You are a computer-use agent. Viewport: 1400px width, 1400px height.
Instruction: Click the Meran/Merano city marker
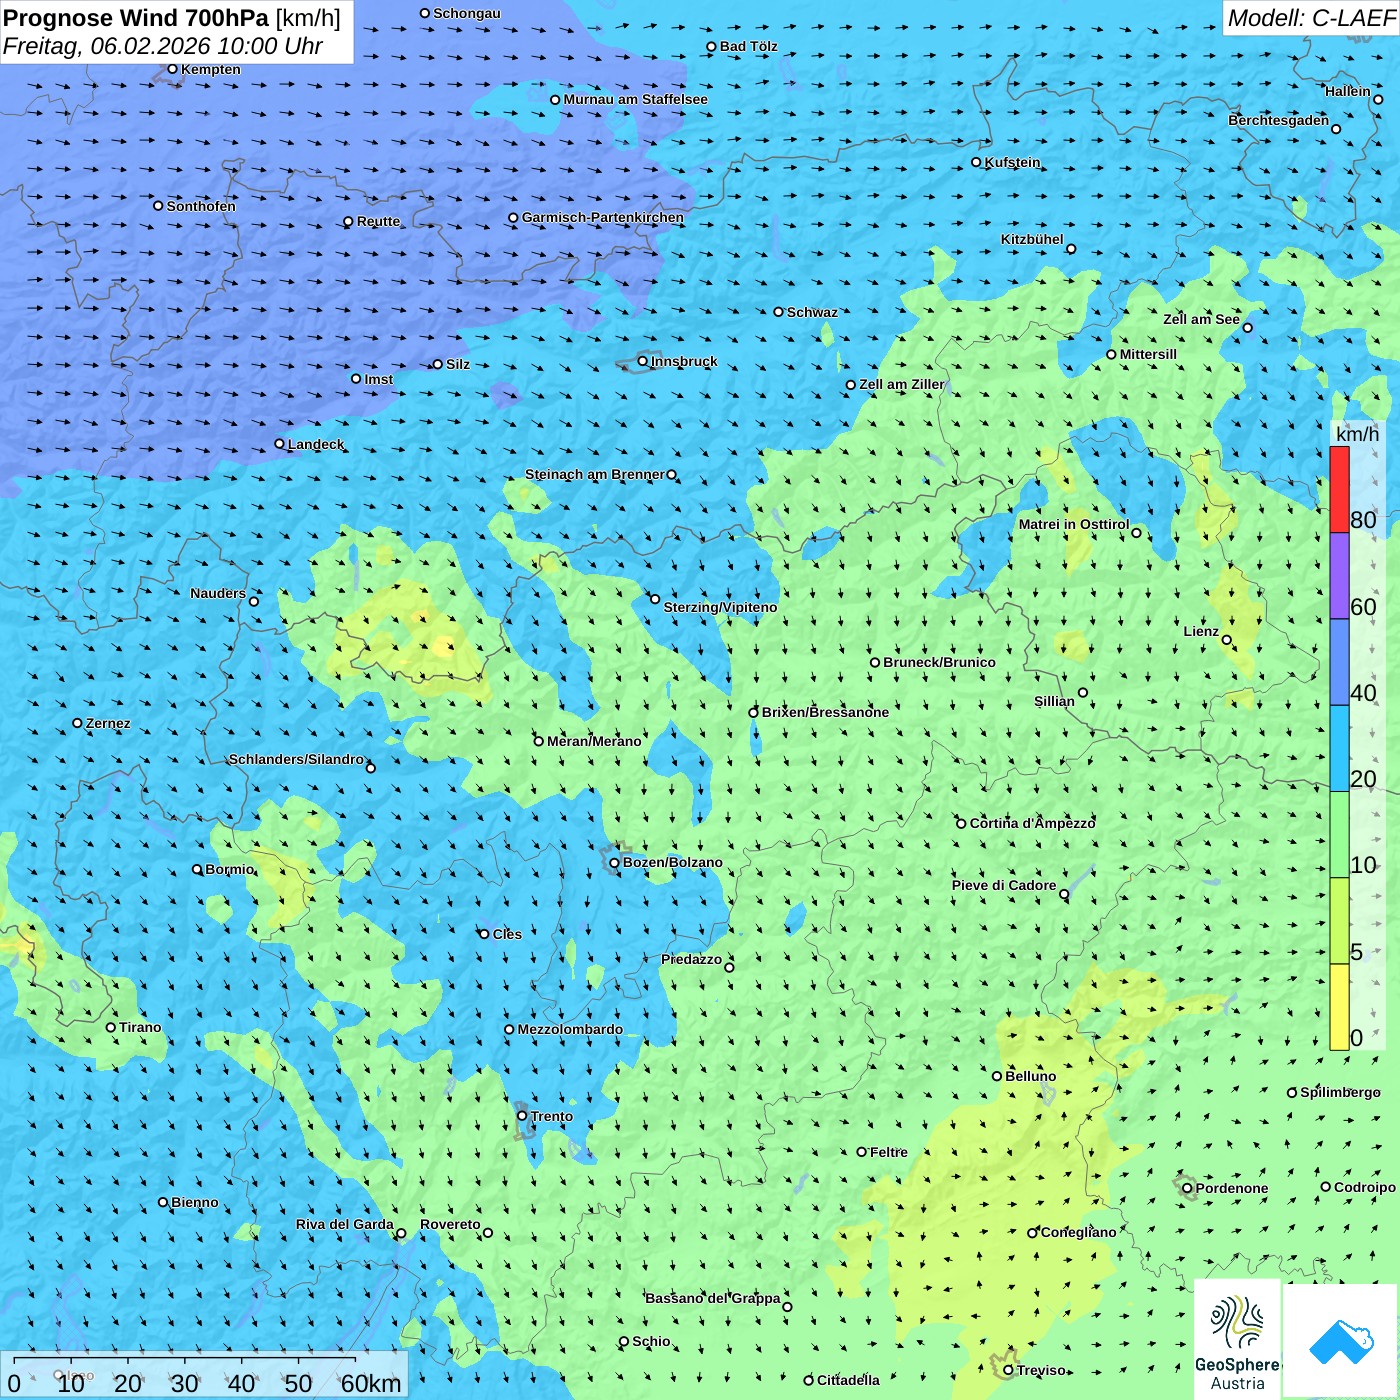click(539, 741)
